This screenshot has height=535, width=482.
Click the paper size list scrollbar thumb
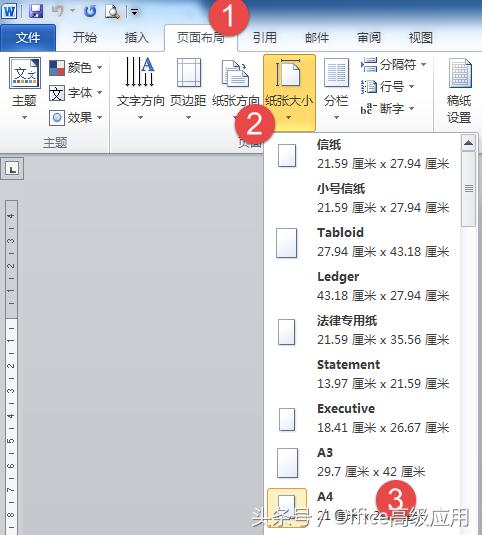[x=468, y=189]
